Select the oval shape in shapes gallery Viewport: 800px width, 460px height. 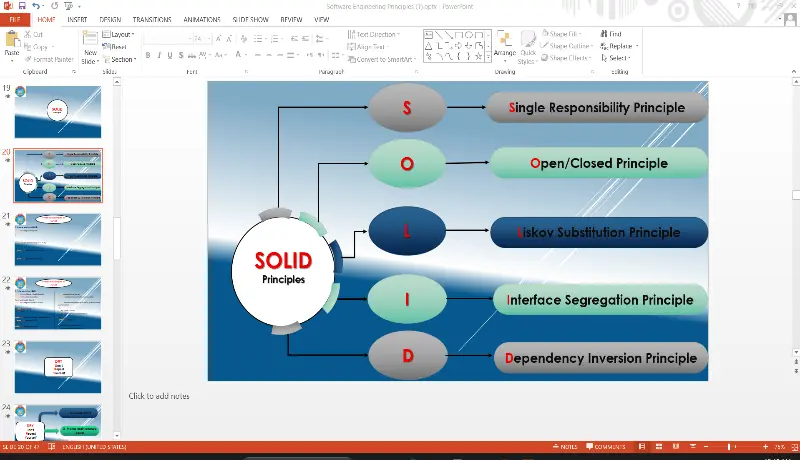point(469,35)
